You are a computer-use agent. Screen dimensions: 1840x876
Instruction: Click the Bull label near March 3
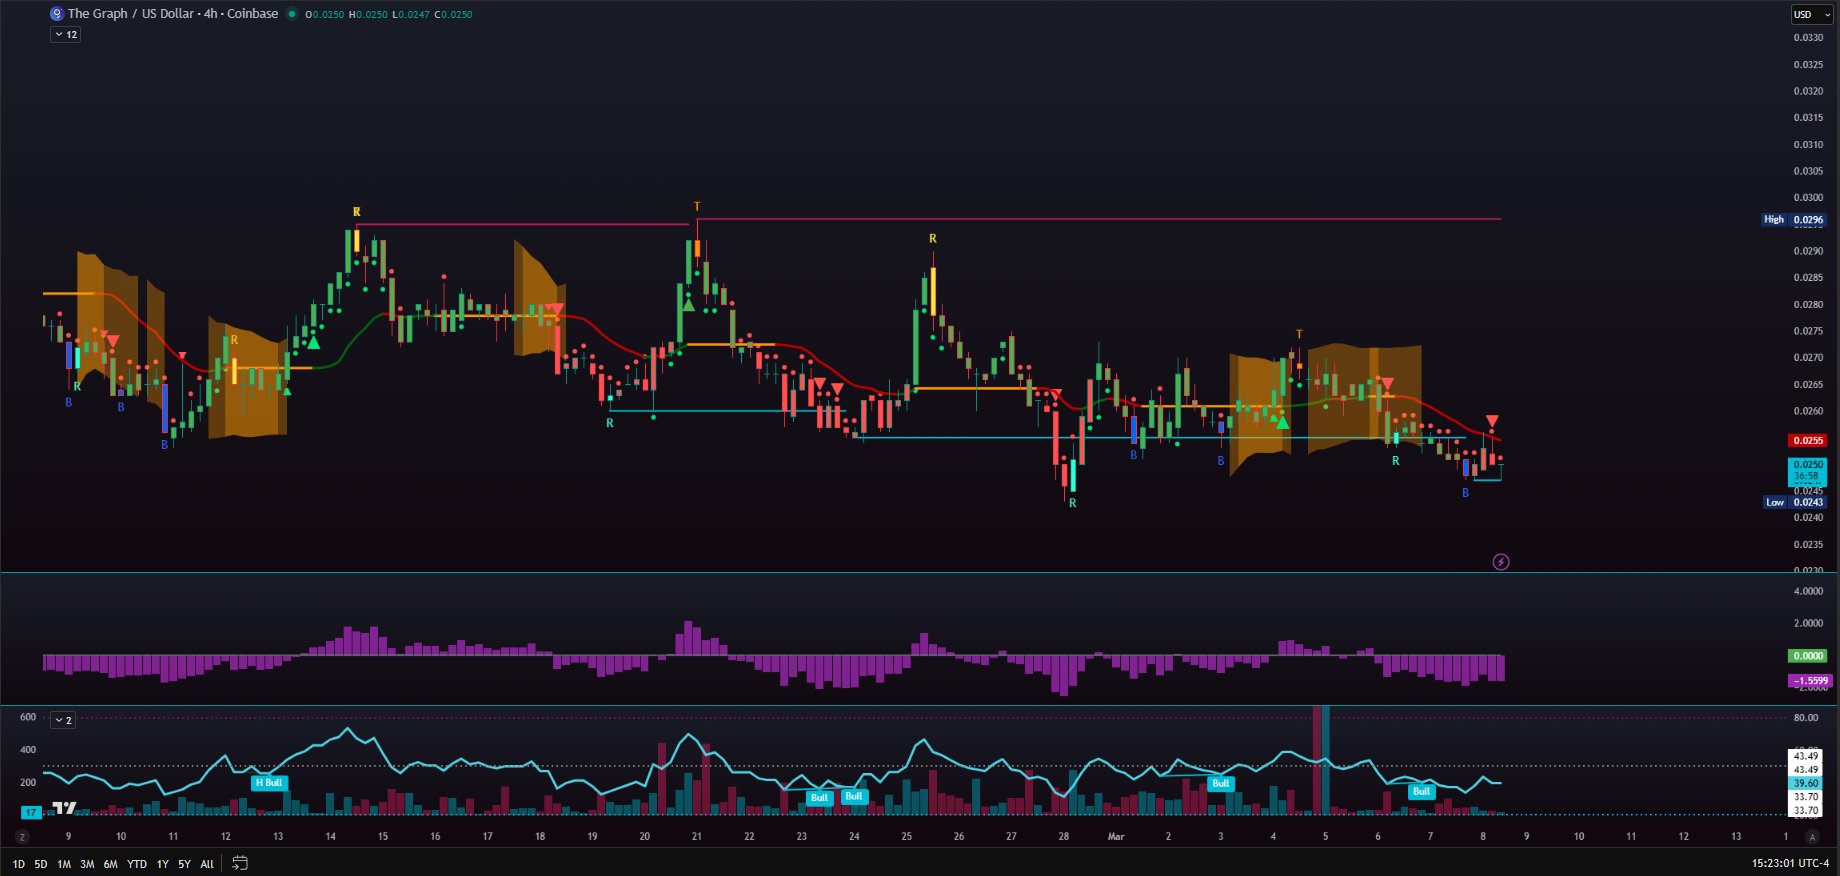pyautogui.click(x=1220, y=784)
